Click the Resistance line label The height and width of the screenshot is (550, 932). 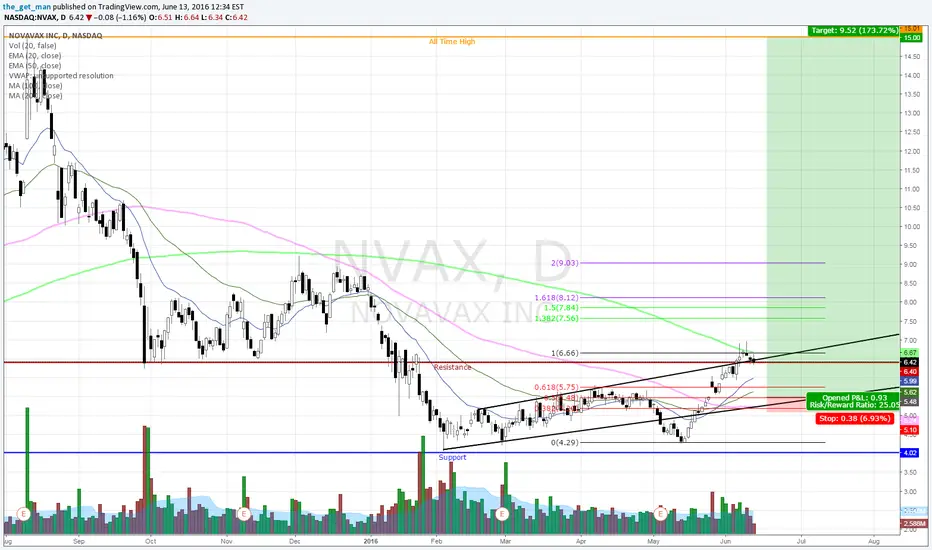pos(452,367)
